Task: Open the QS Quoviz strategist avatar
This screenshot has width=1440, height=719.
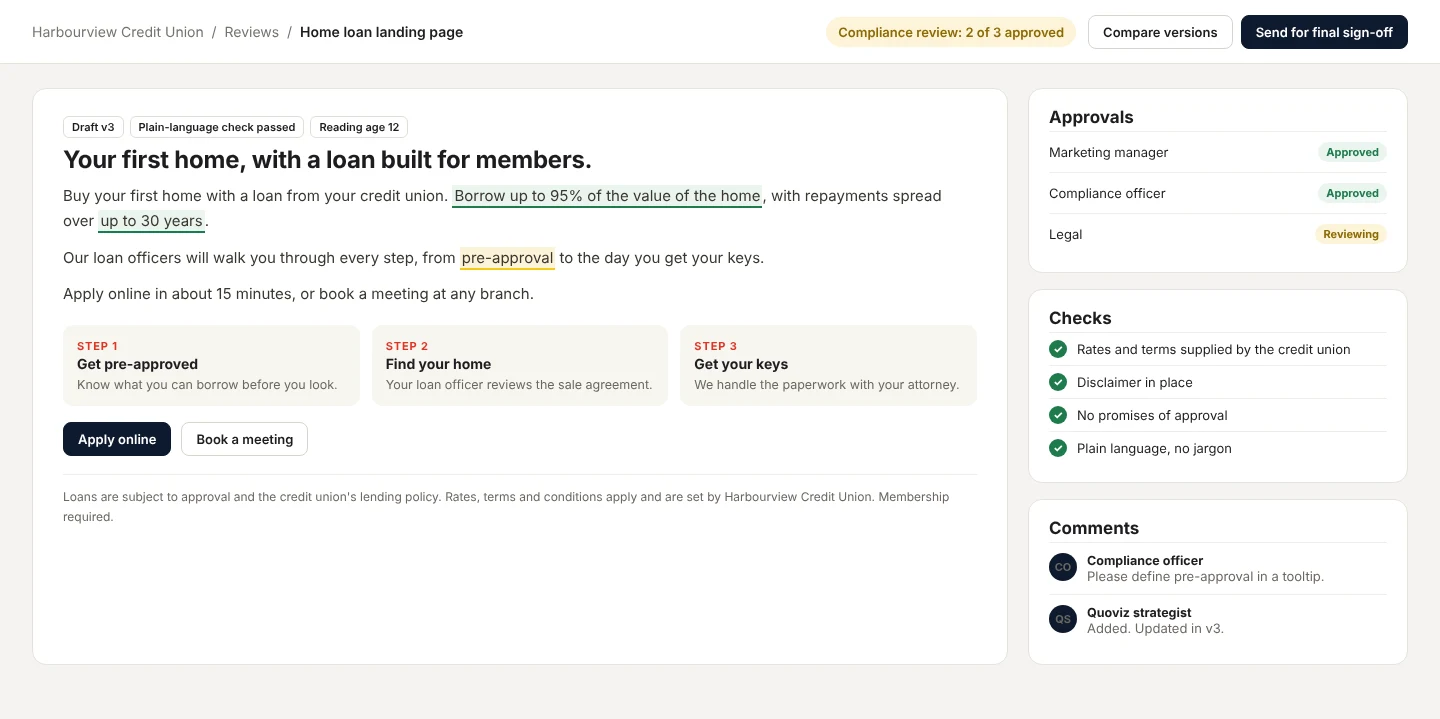Action: tap(1063, 619)
